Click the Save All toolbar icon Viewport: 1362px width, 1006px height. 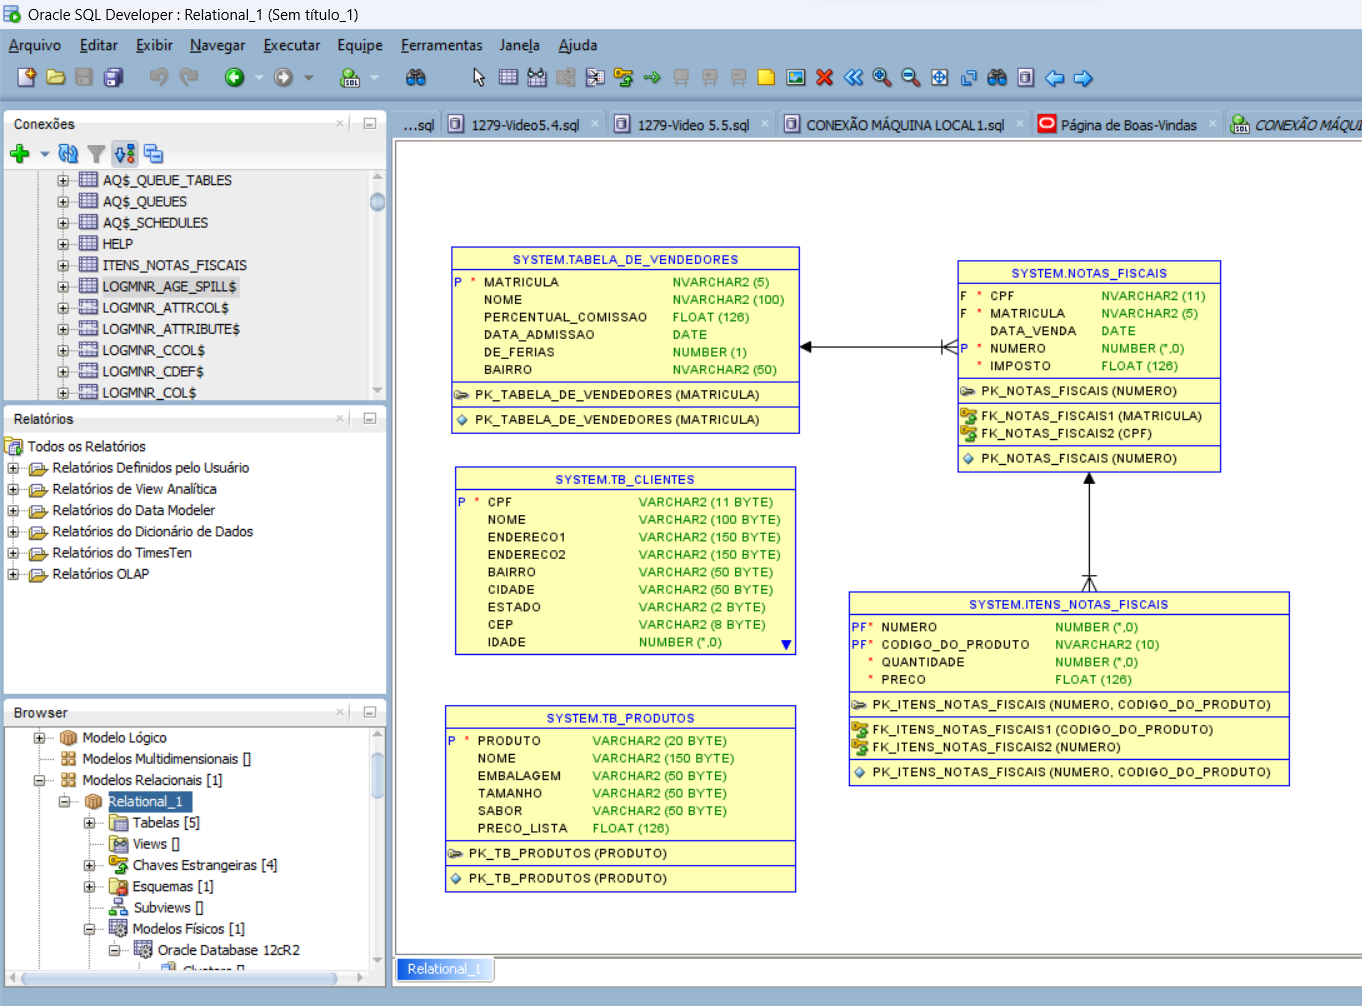(114, 77)
